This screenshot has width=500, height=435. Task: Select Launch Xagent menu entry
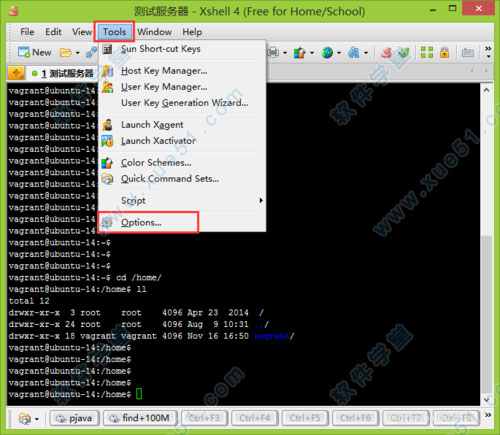coord(182,125)
